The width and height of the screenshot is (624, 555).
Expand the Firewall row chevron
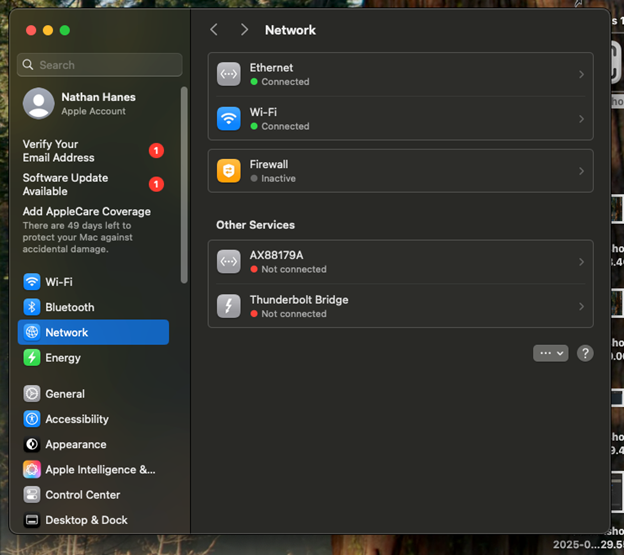tap(581, 171)
